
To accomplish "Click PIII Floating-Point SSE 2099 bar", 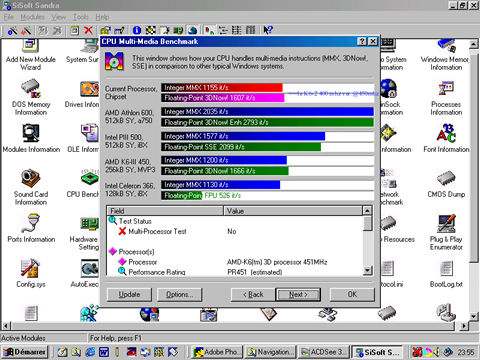I will pos(241,147).
